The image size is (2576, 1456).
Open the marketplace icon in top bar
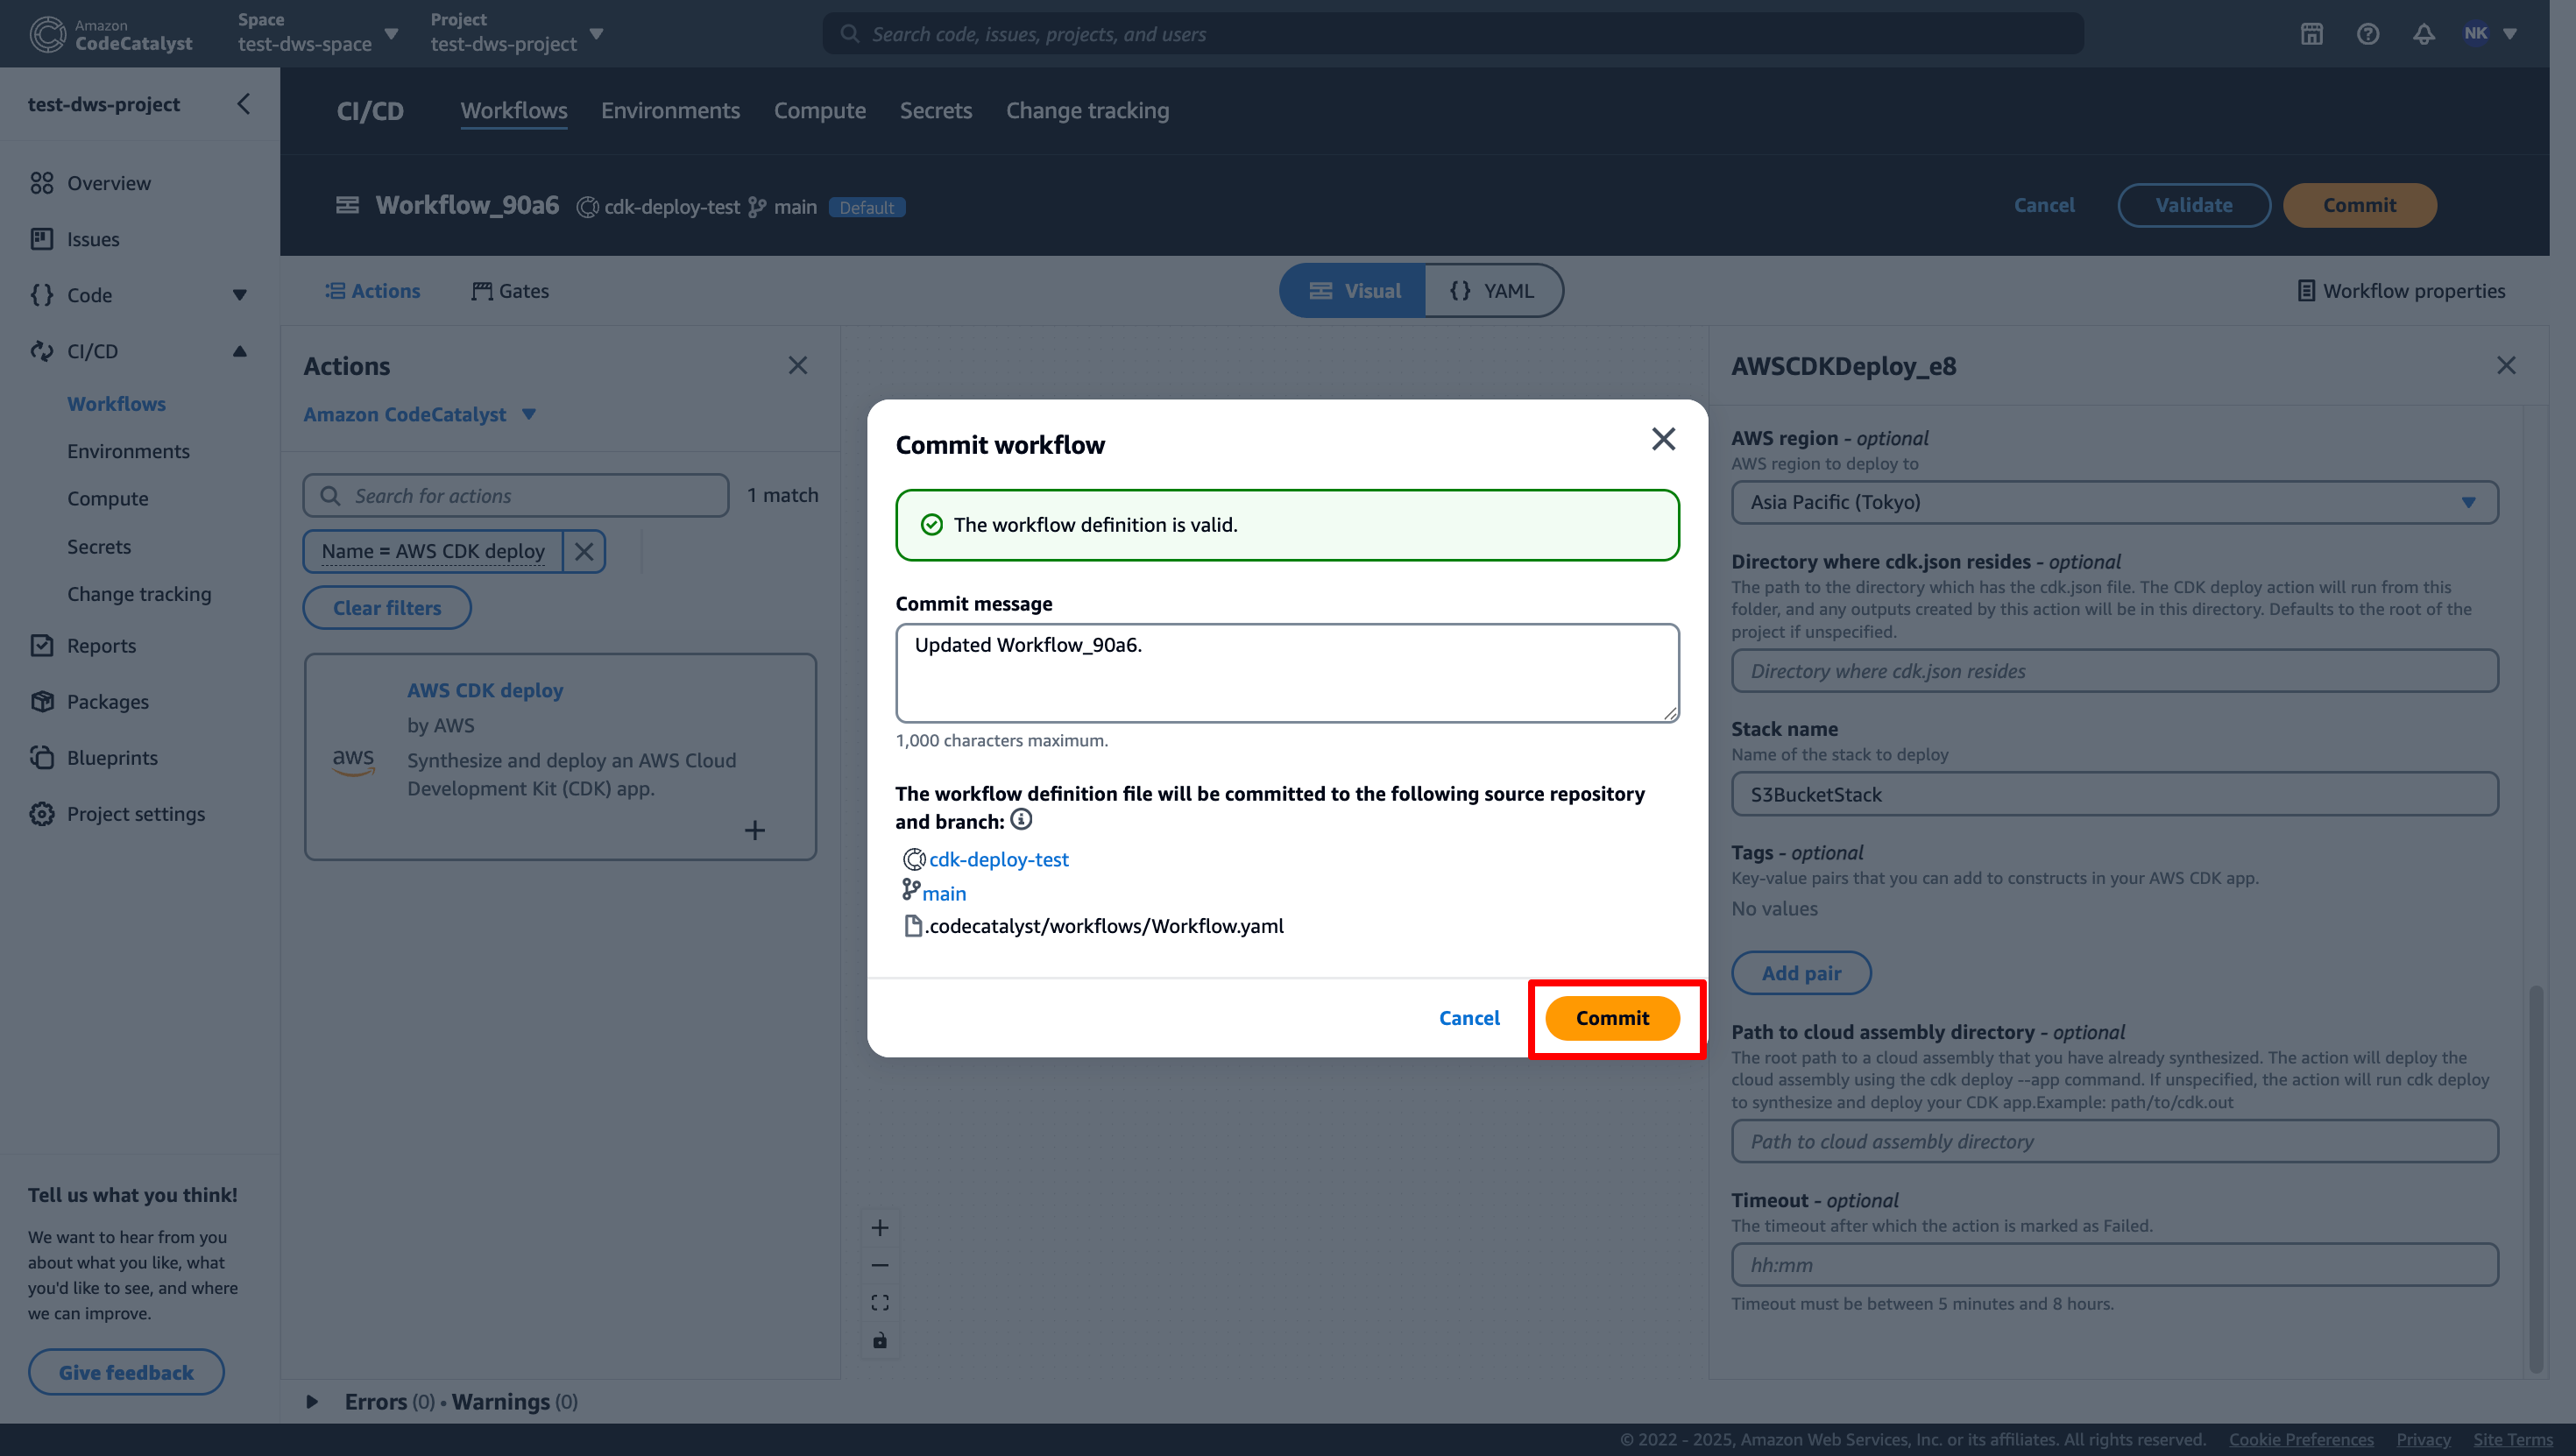coord(2311,34)
